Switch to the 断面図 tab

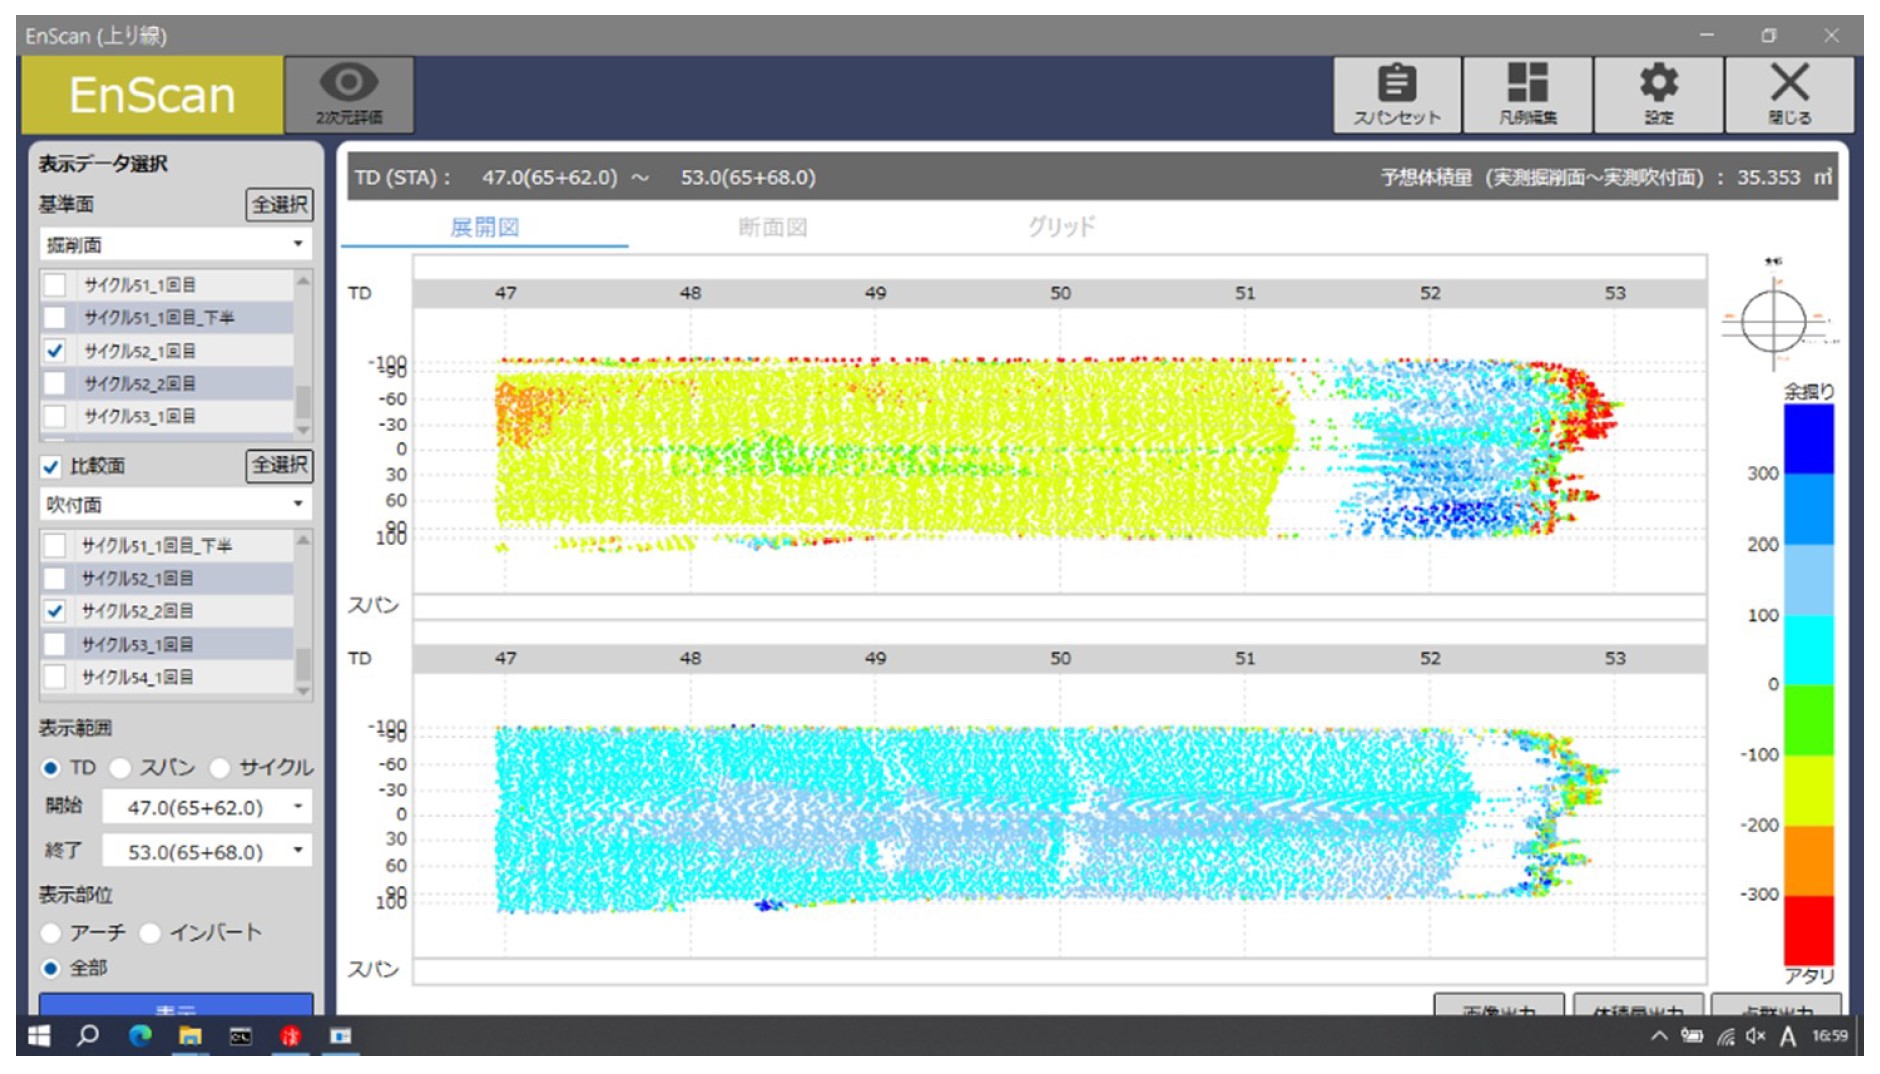click(772, 227)
